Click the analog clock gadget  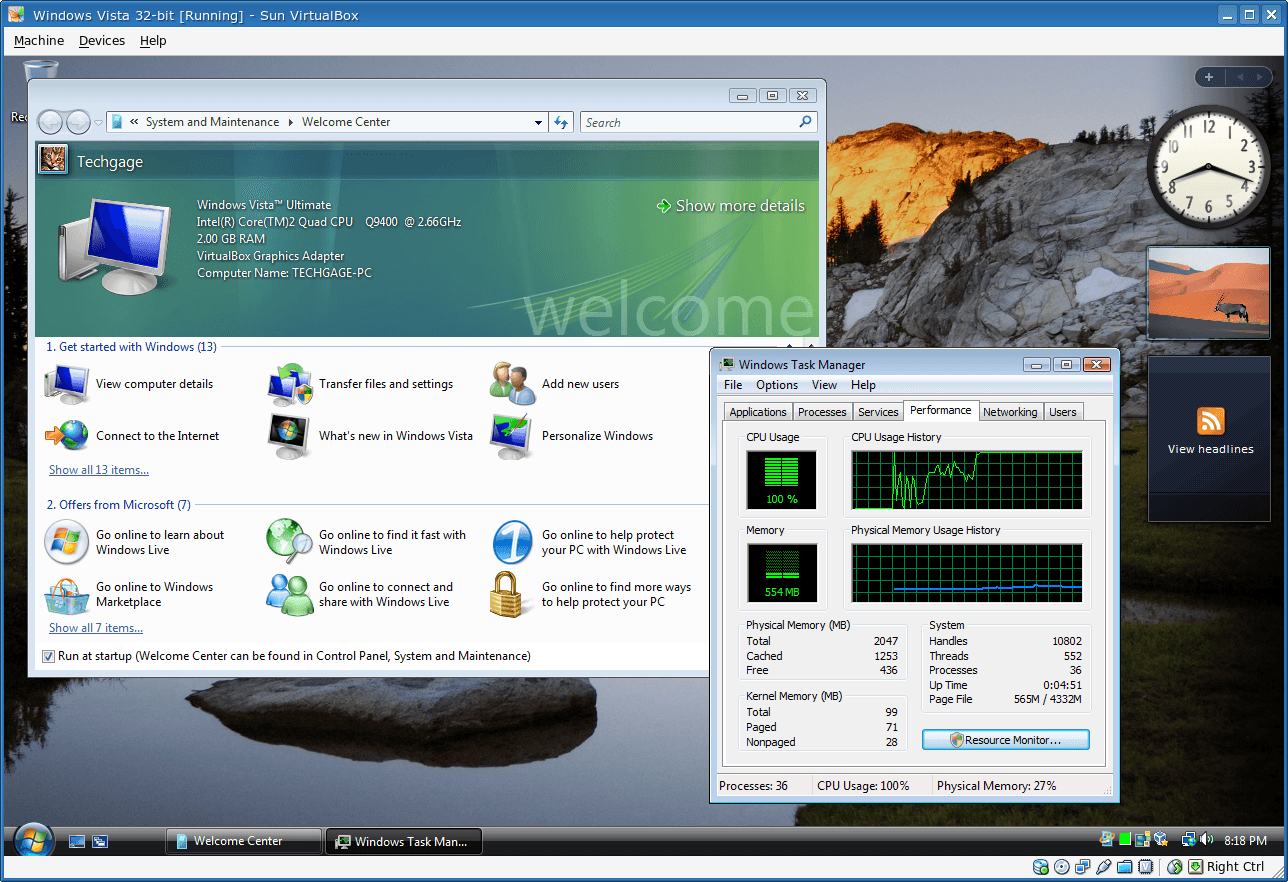point(1207,167)
